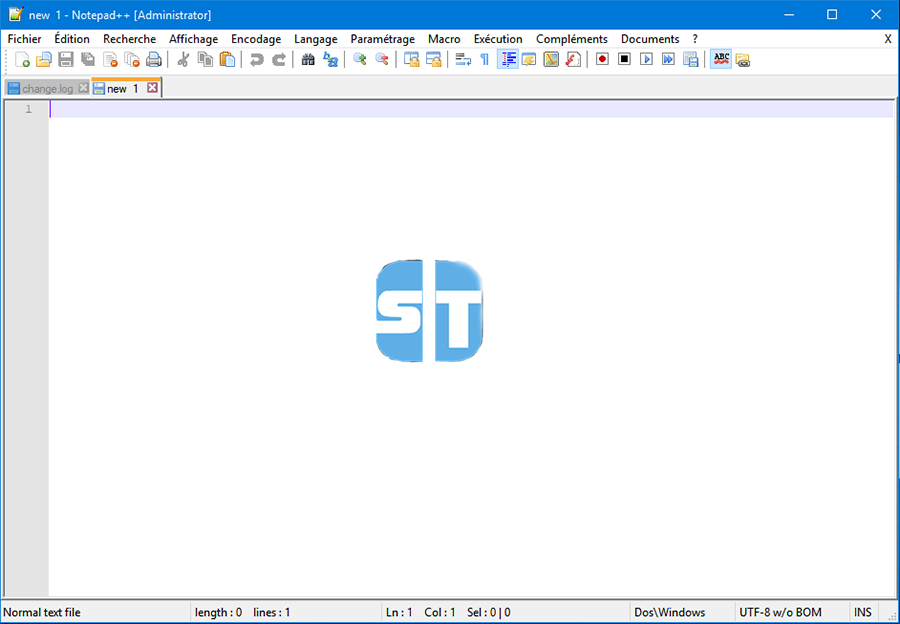The height and width of the screenshot is (624, 900).
Task: Click 'Normal text file' in status bar
Action: tap(42, 612)
